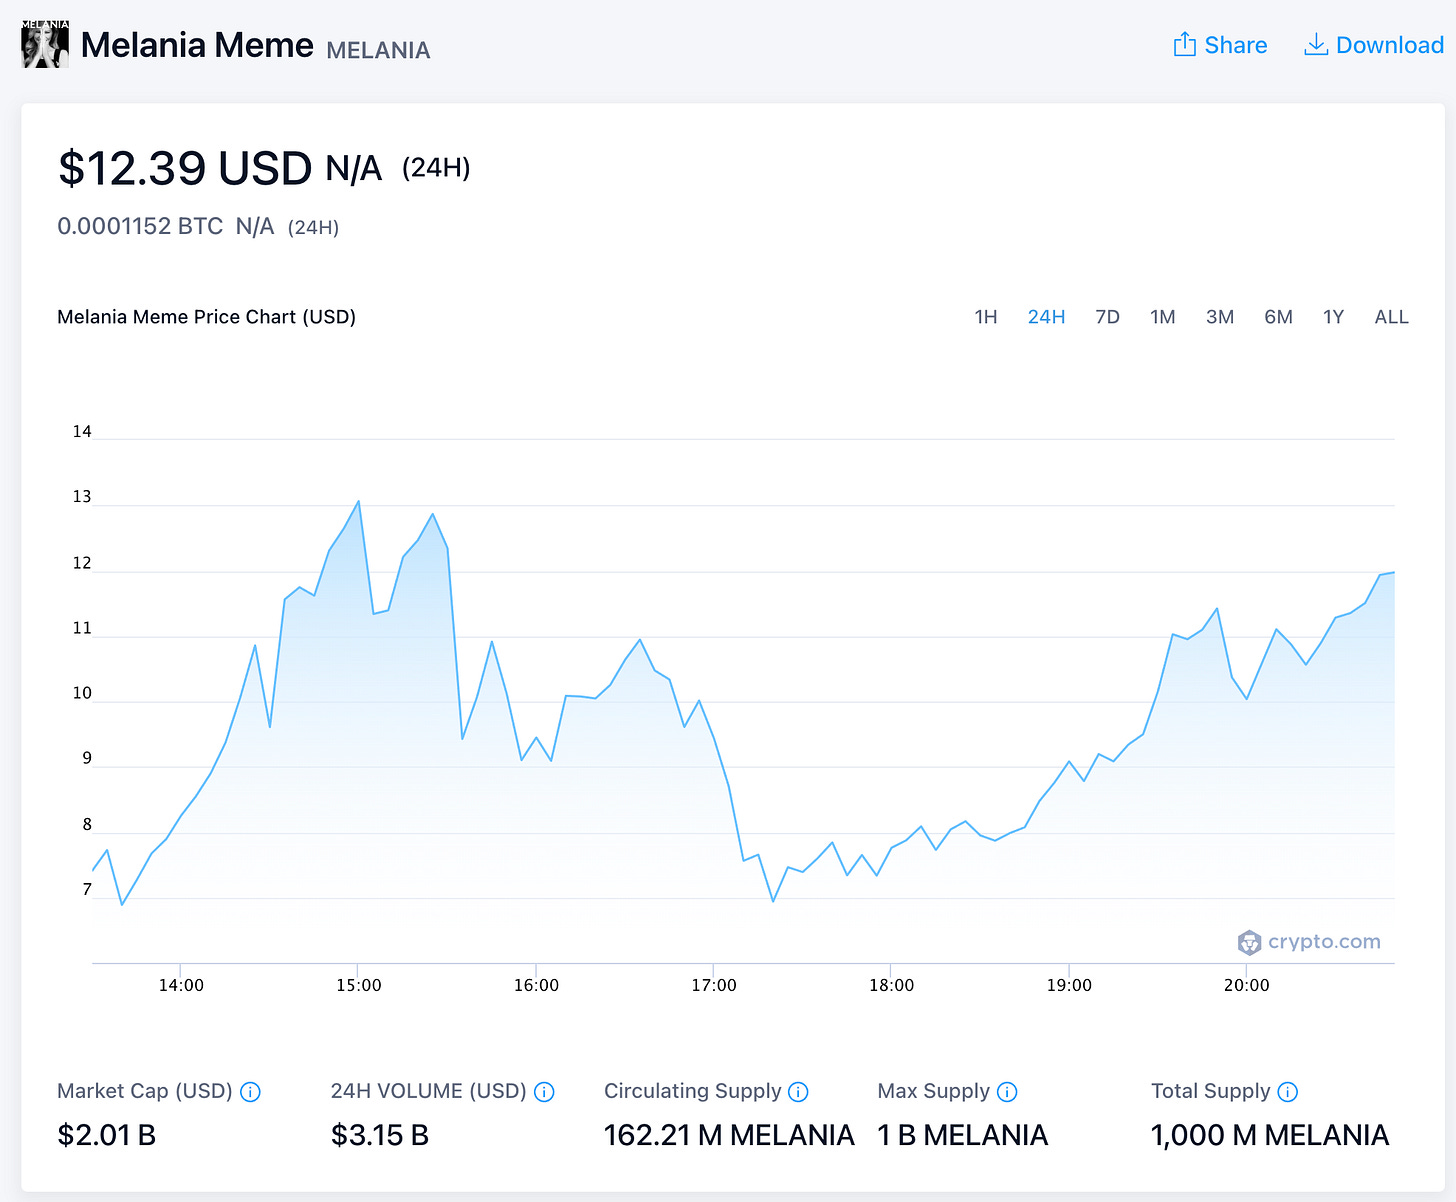Image resolution: width=1456 pixels, height=1202 pixels.
Task: Click the Circulating Supply label
Action: (x=692, y=1091)
